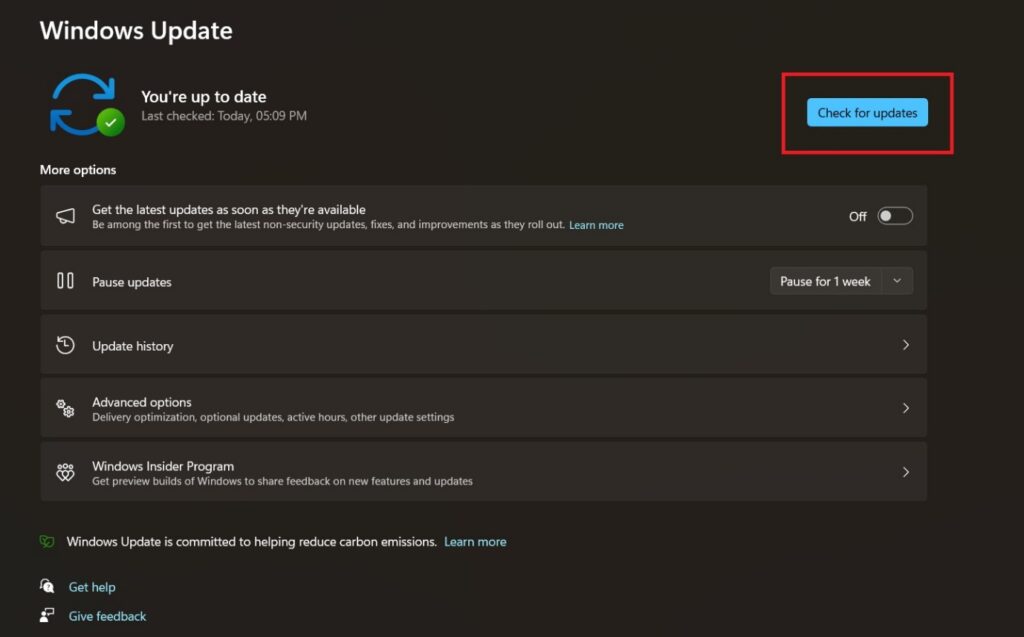Click the Pause for 1 week button
The height and width of the screenshot is (637, 1024).
coord(825,281)
